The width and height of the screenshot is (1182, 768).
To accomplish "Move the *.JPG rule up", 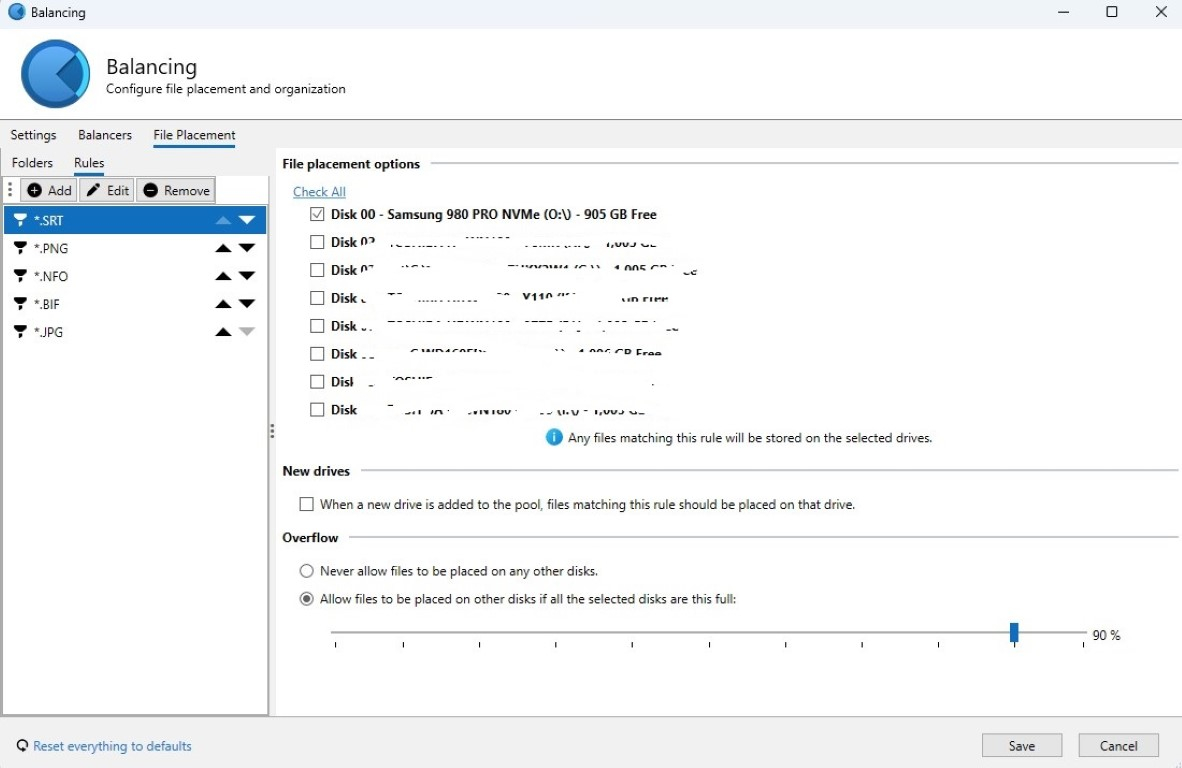I will [x=223, y=332].
